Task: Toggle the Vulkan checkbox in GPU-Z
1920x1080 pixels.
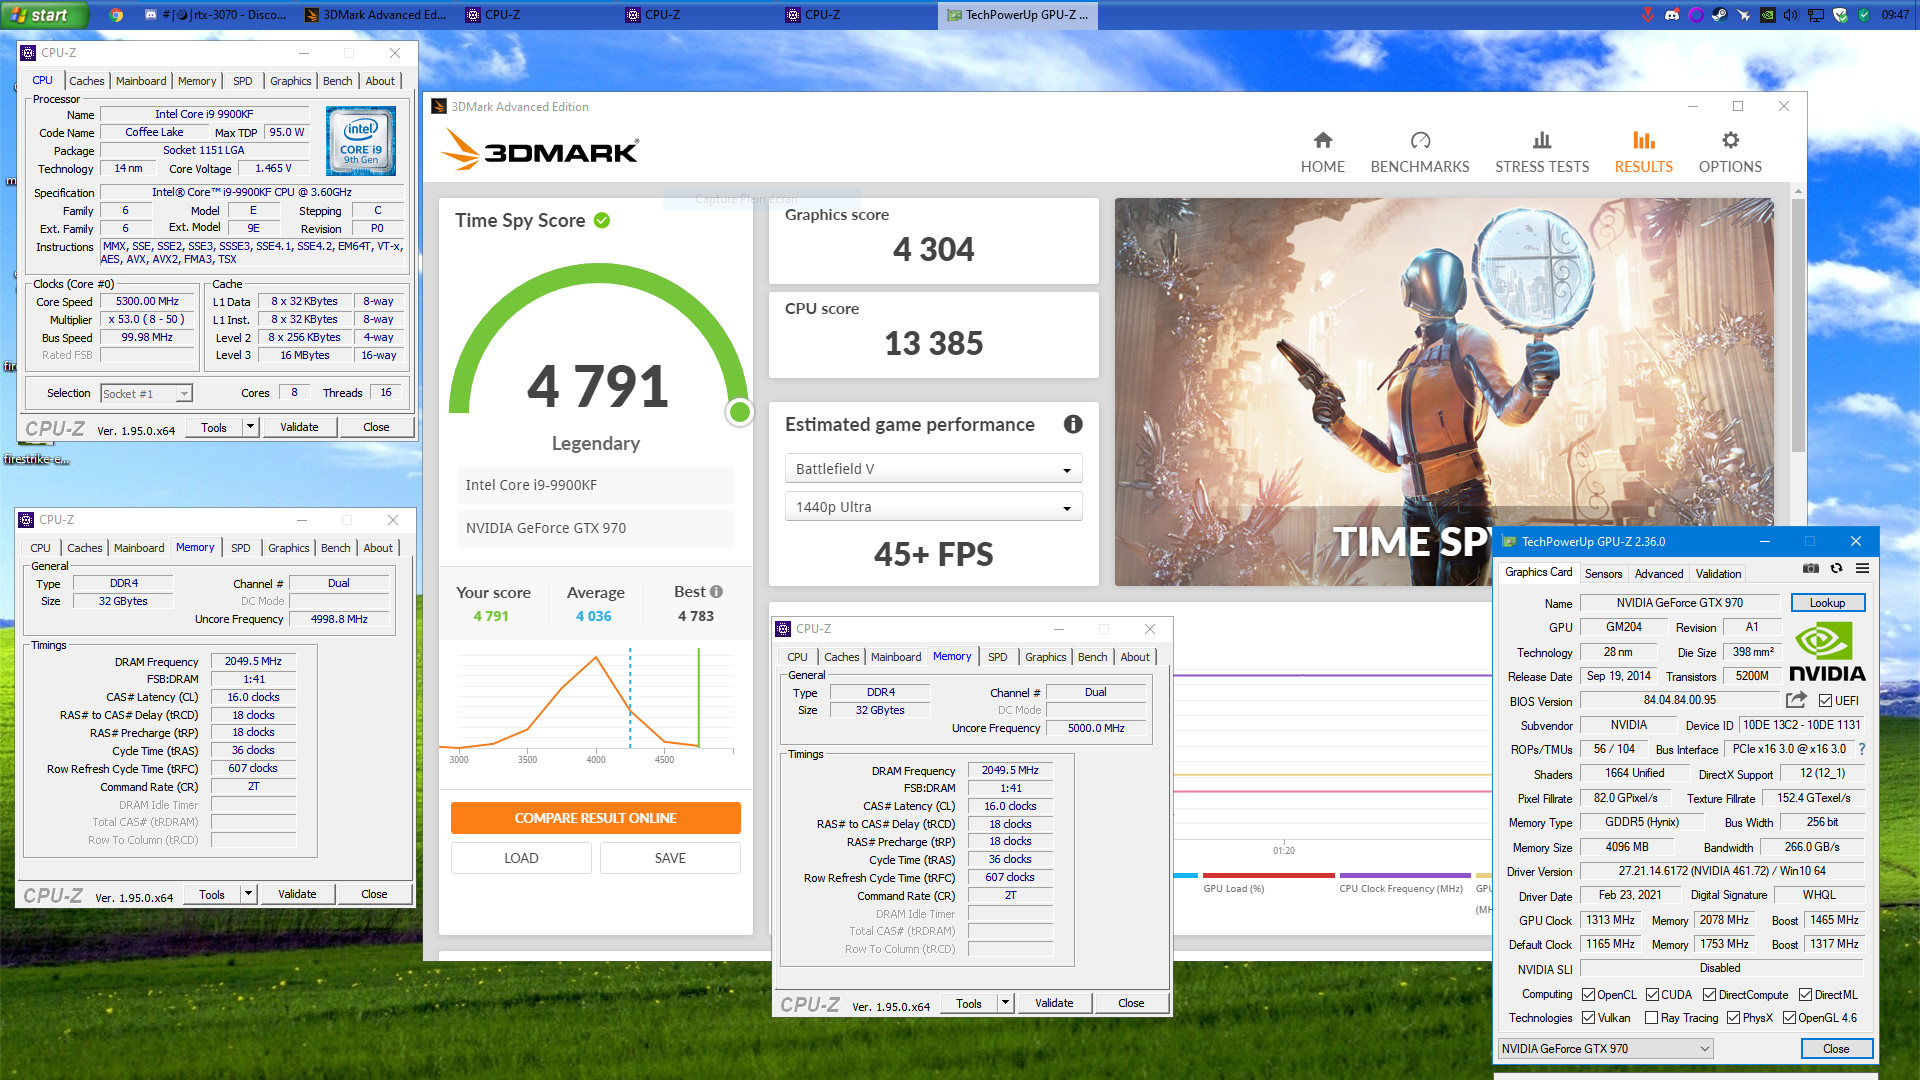Action: point(1588,1018)
